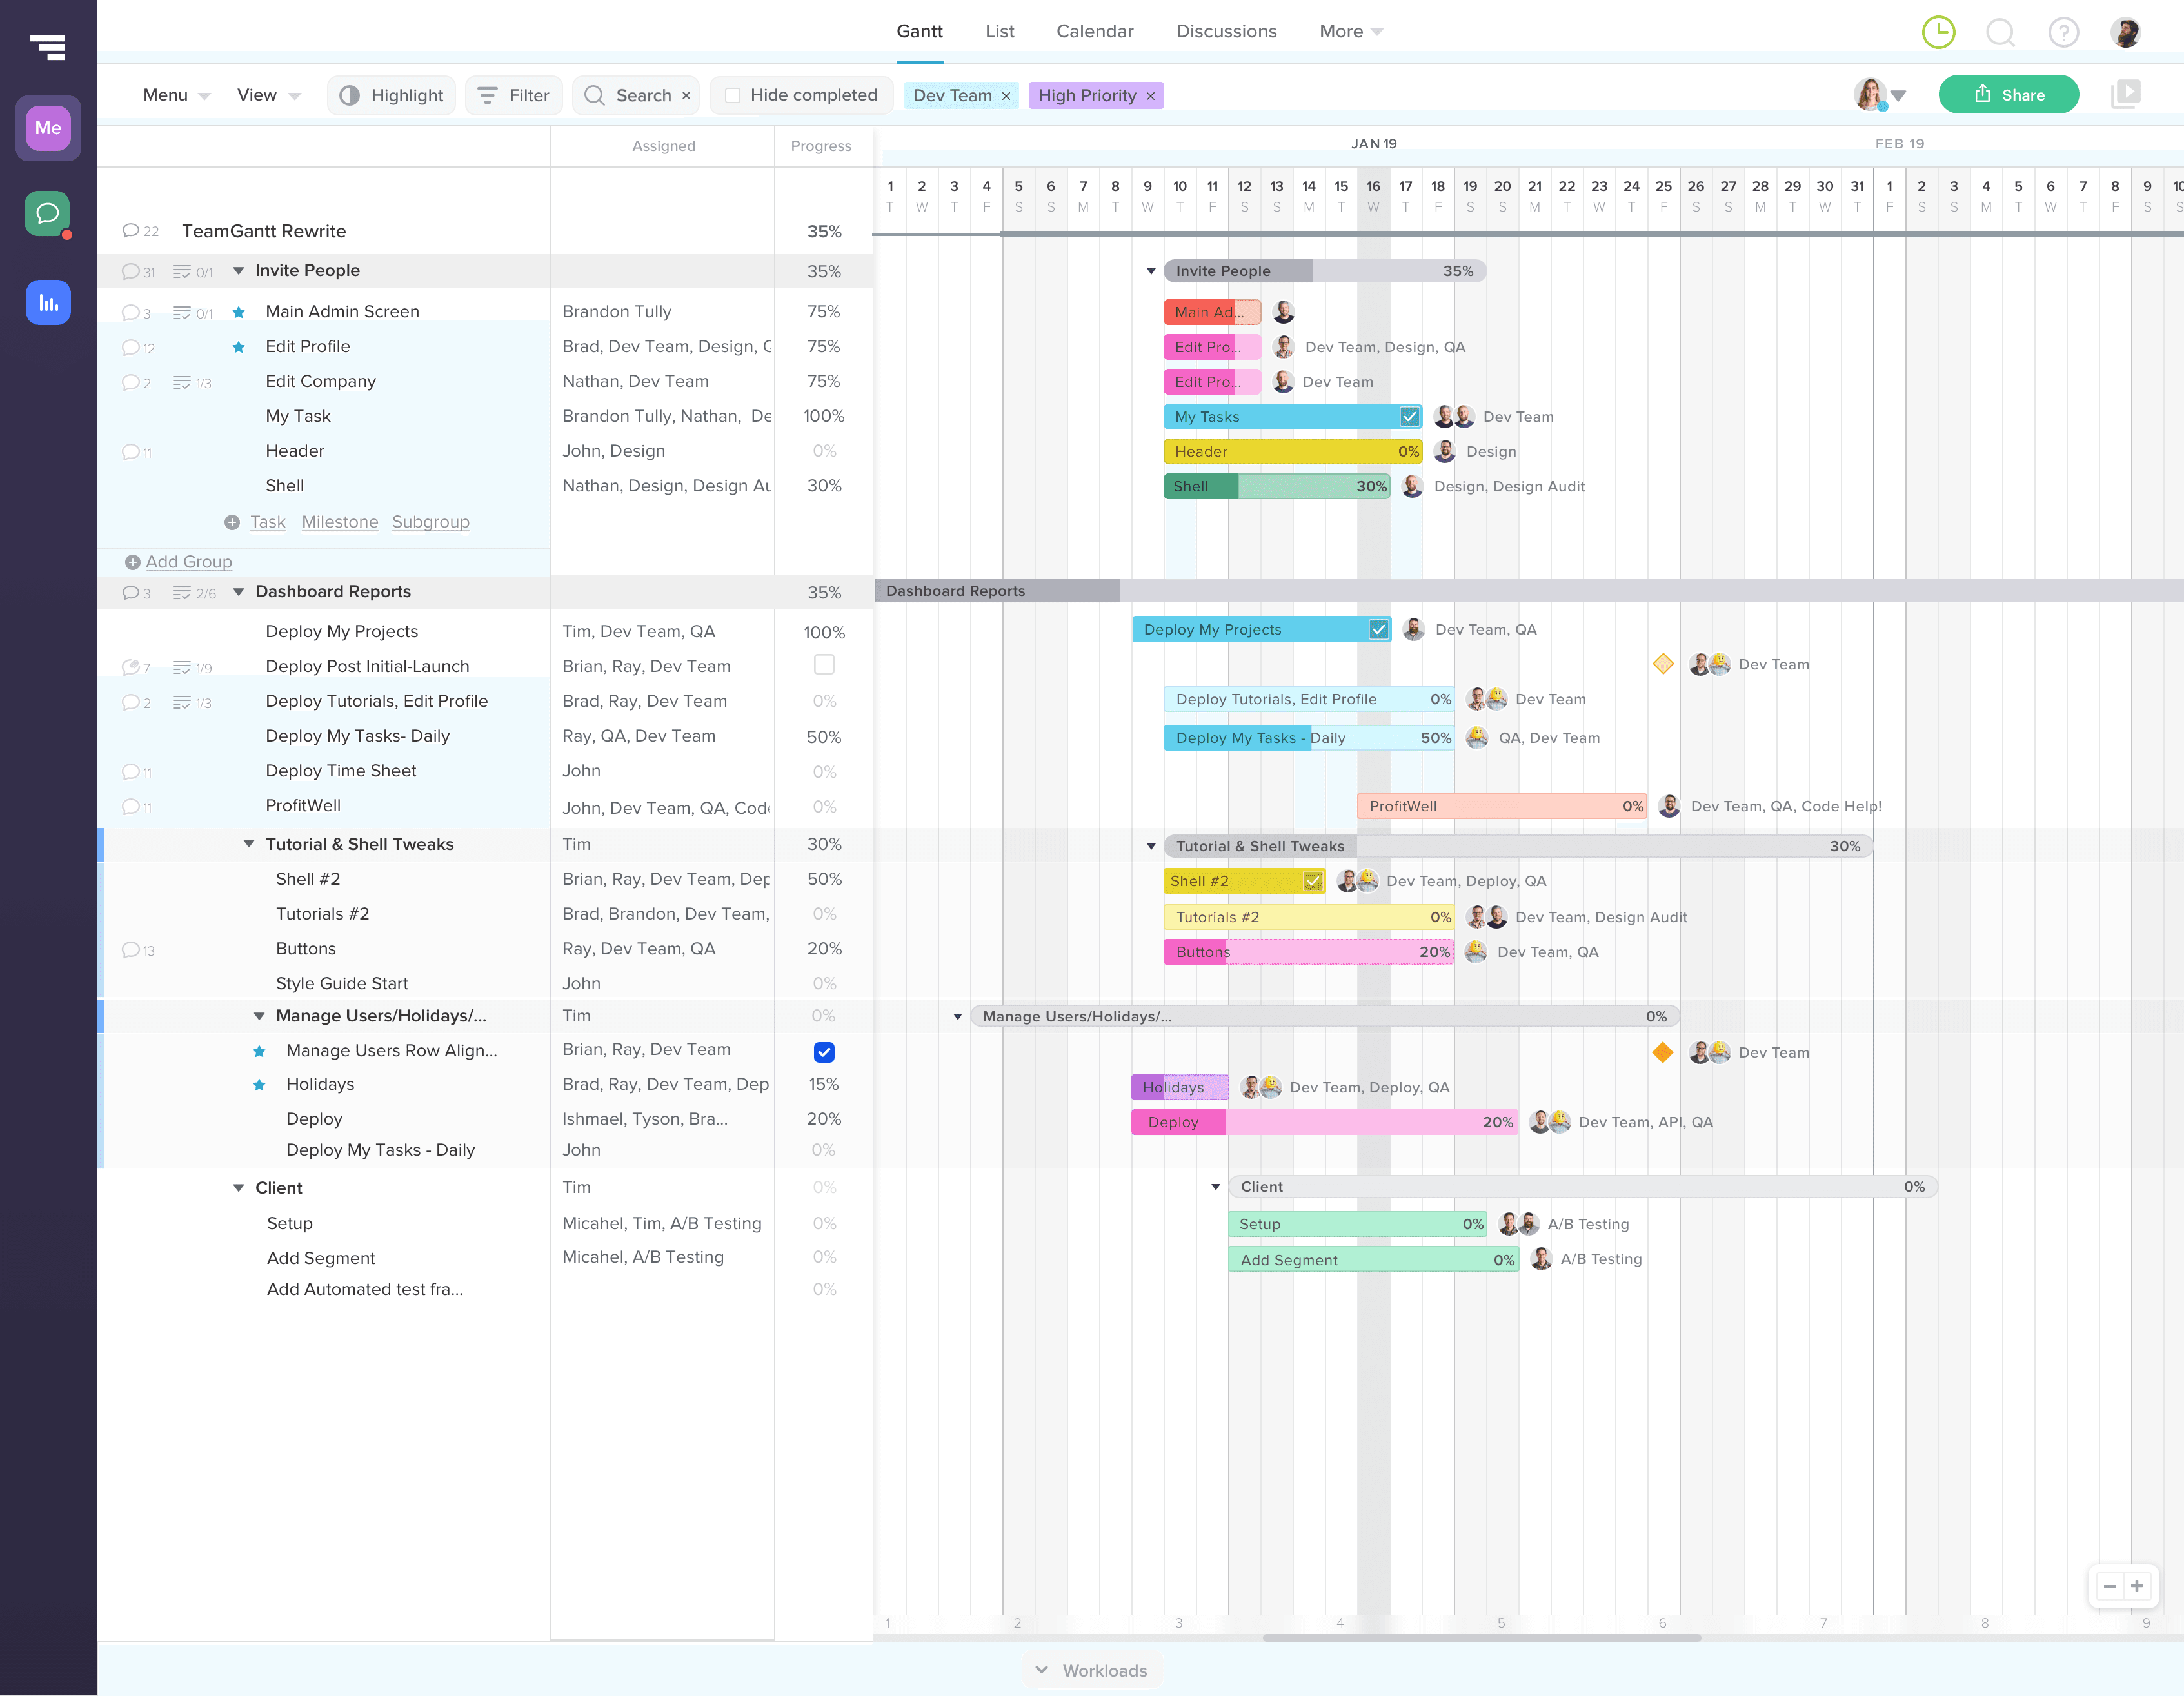Expand the Workloads panel

[x=1092, y=1670]
